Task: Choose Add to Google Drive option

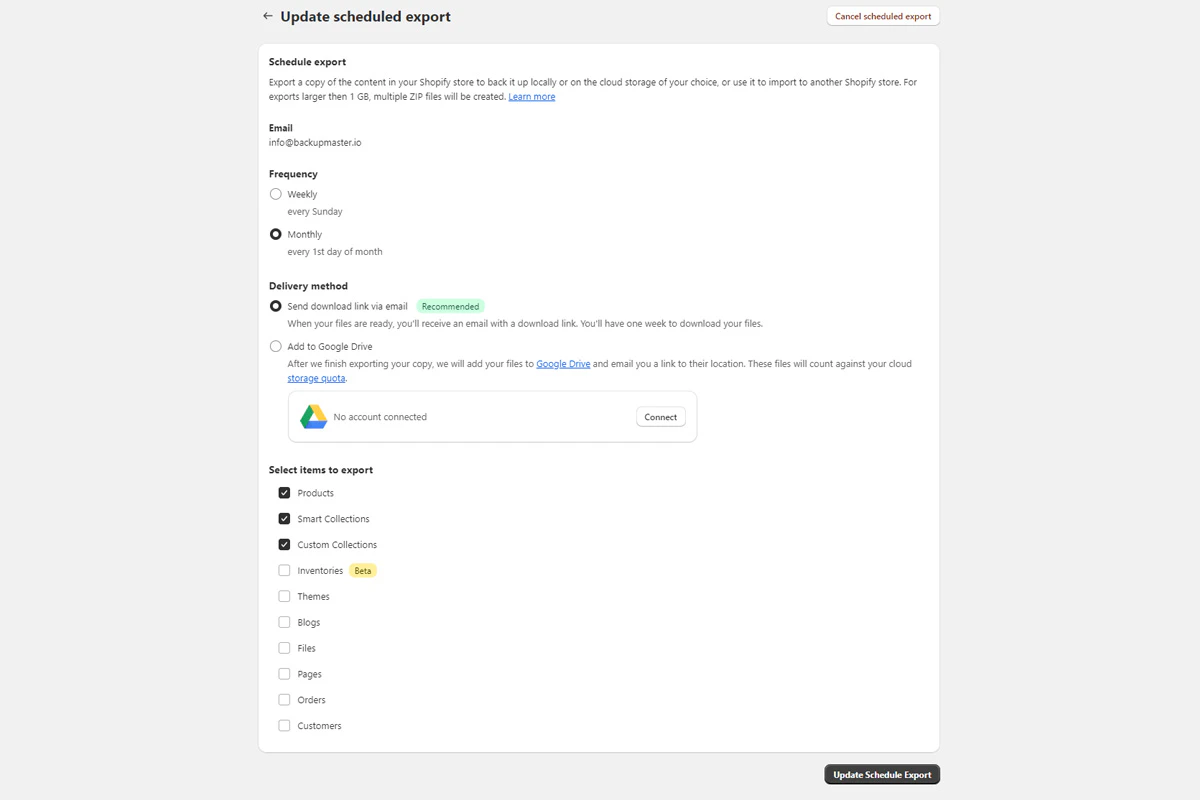Action: (276, 346)
